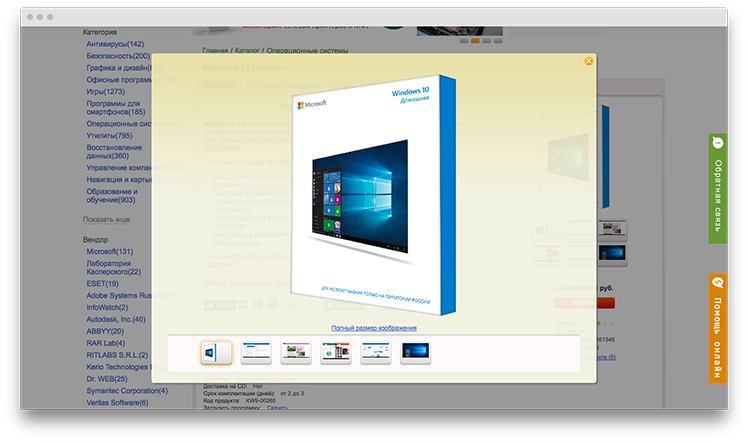Open Операционные системы breadcrumb link
The image size is (748, 443).
(x=307, y=50)
